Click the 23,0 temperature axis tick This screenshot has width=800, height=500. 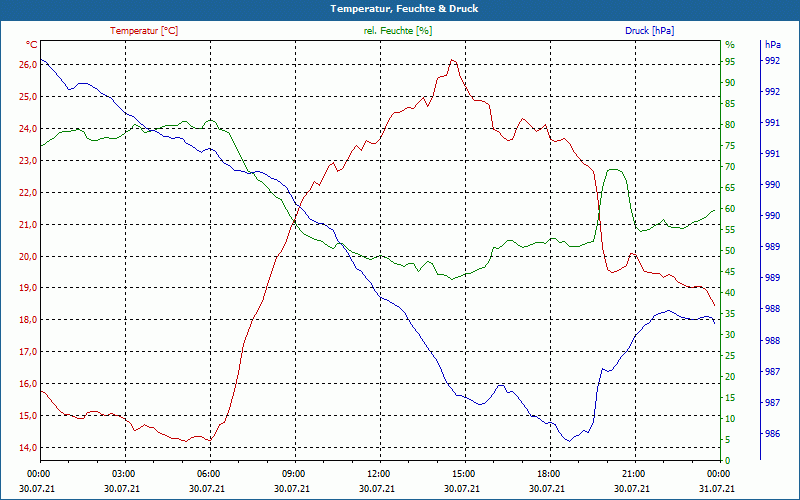29,160
